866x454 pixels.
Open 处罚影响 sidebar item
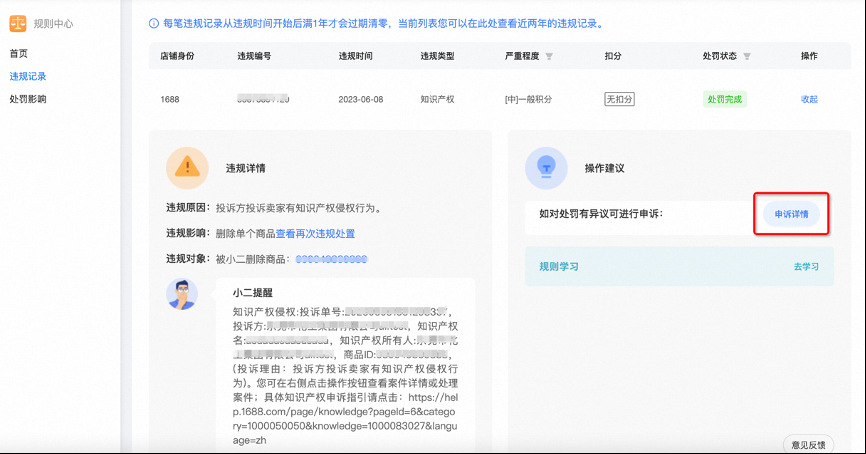coord(28,99)
